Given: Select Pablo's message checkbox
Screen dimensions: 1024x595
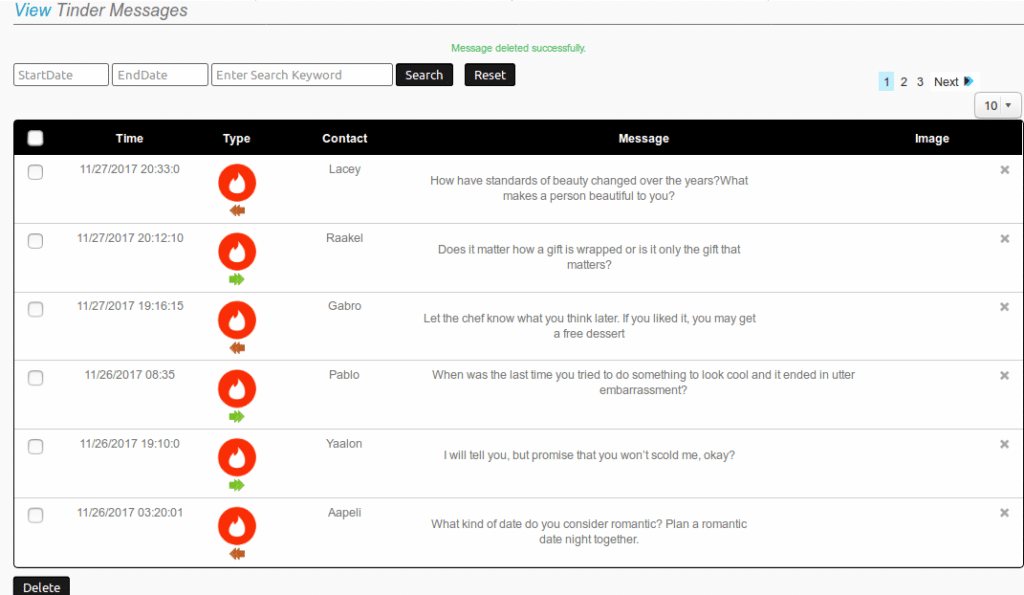Looking at the screenshot, I should pyautogui.click(x=35, y=378).
